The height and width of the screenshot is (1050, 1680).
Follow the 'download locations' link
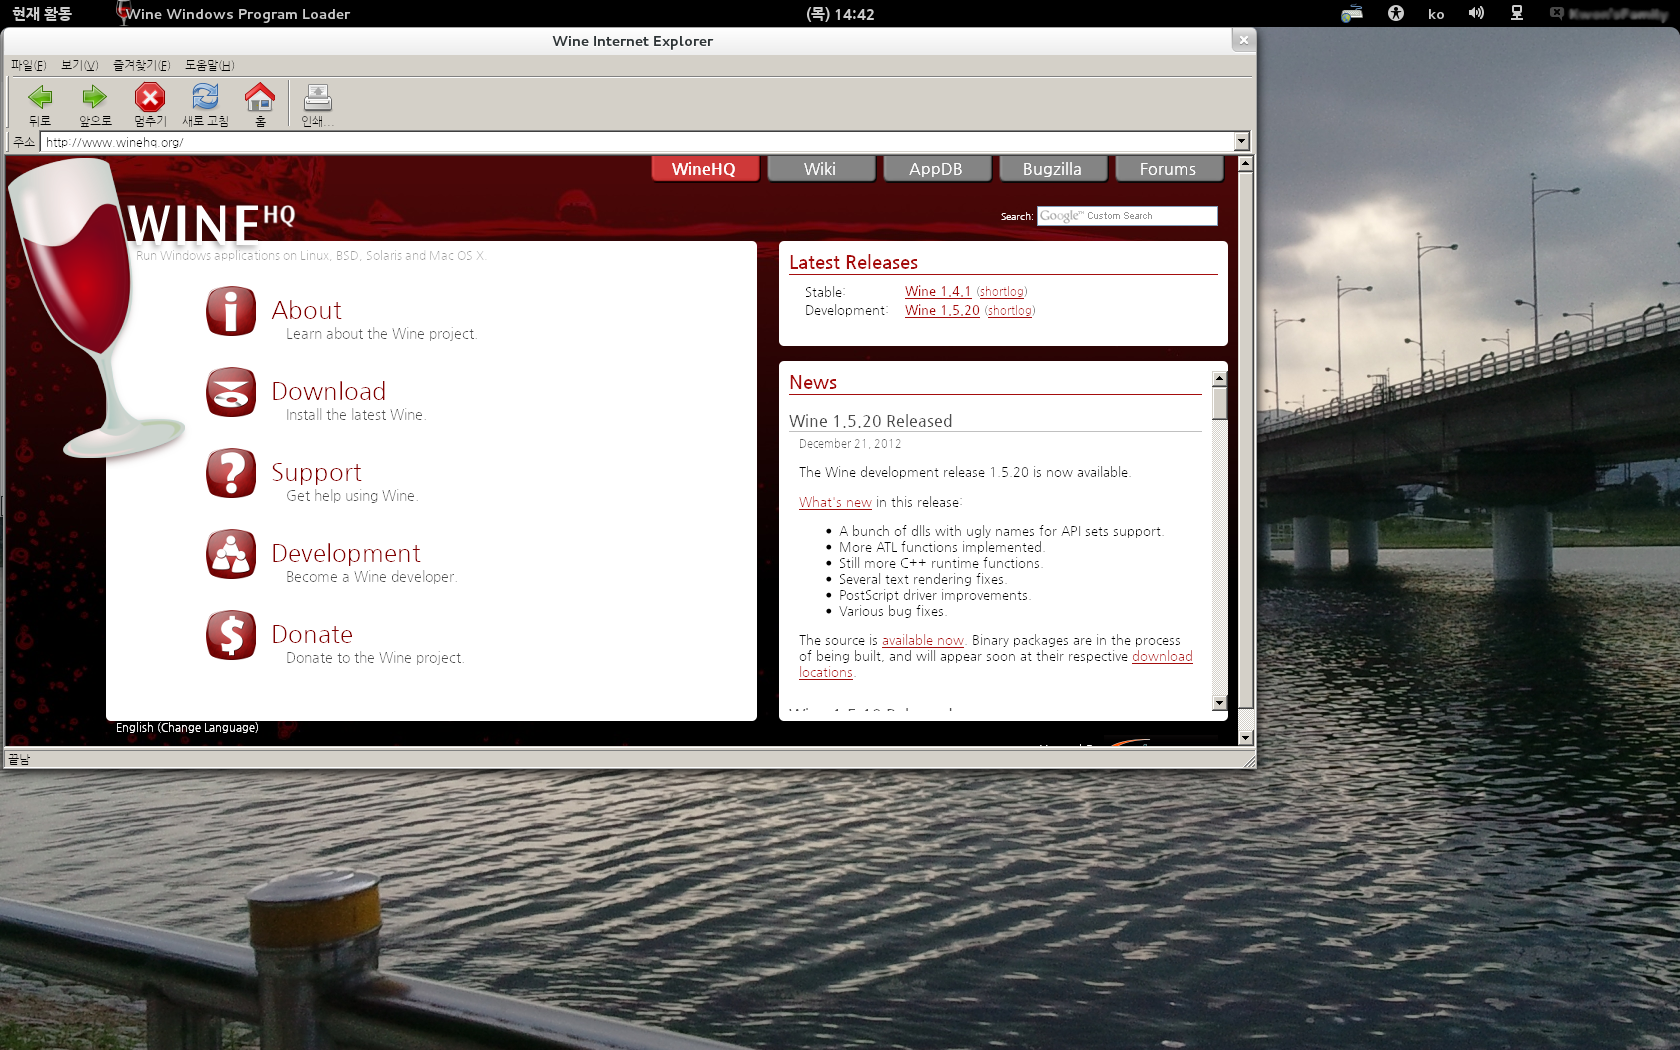click(1162, 657)
